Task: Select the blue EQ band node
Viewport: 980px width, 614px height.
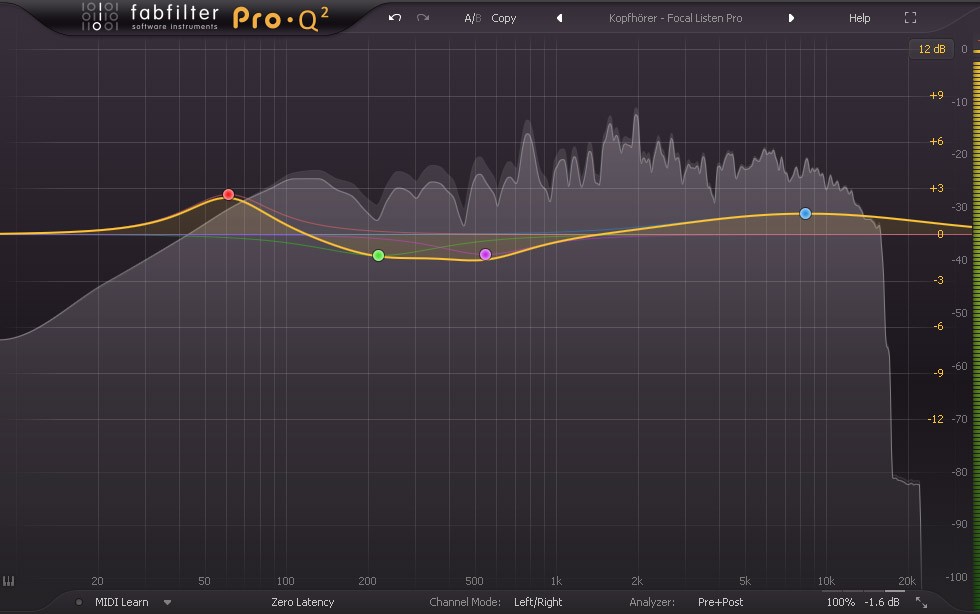Action: [805, 213]
